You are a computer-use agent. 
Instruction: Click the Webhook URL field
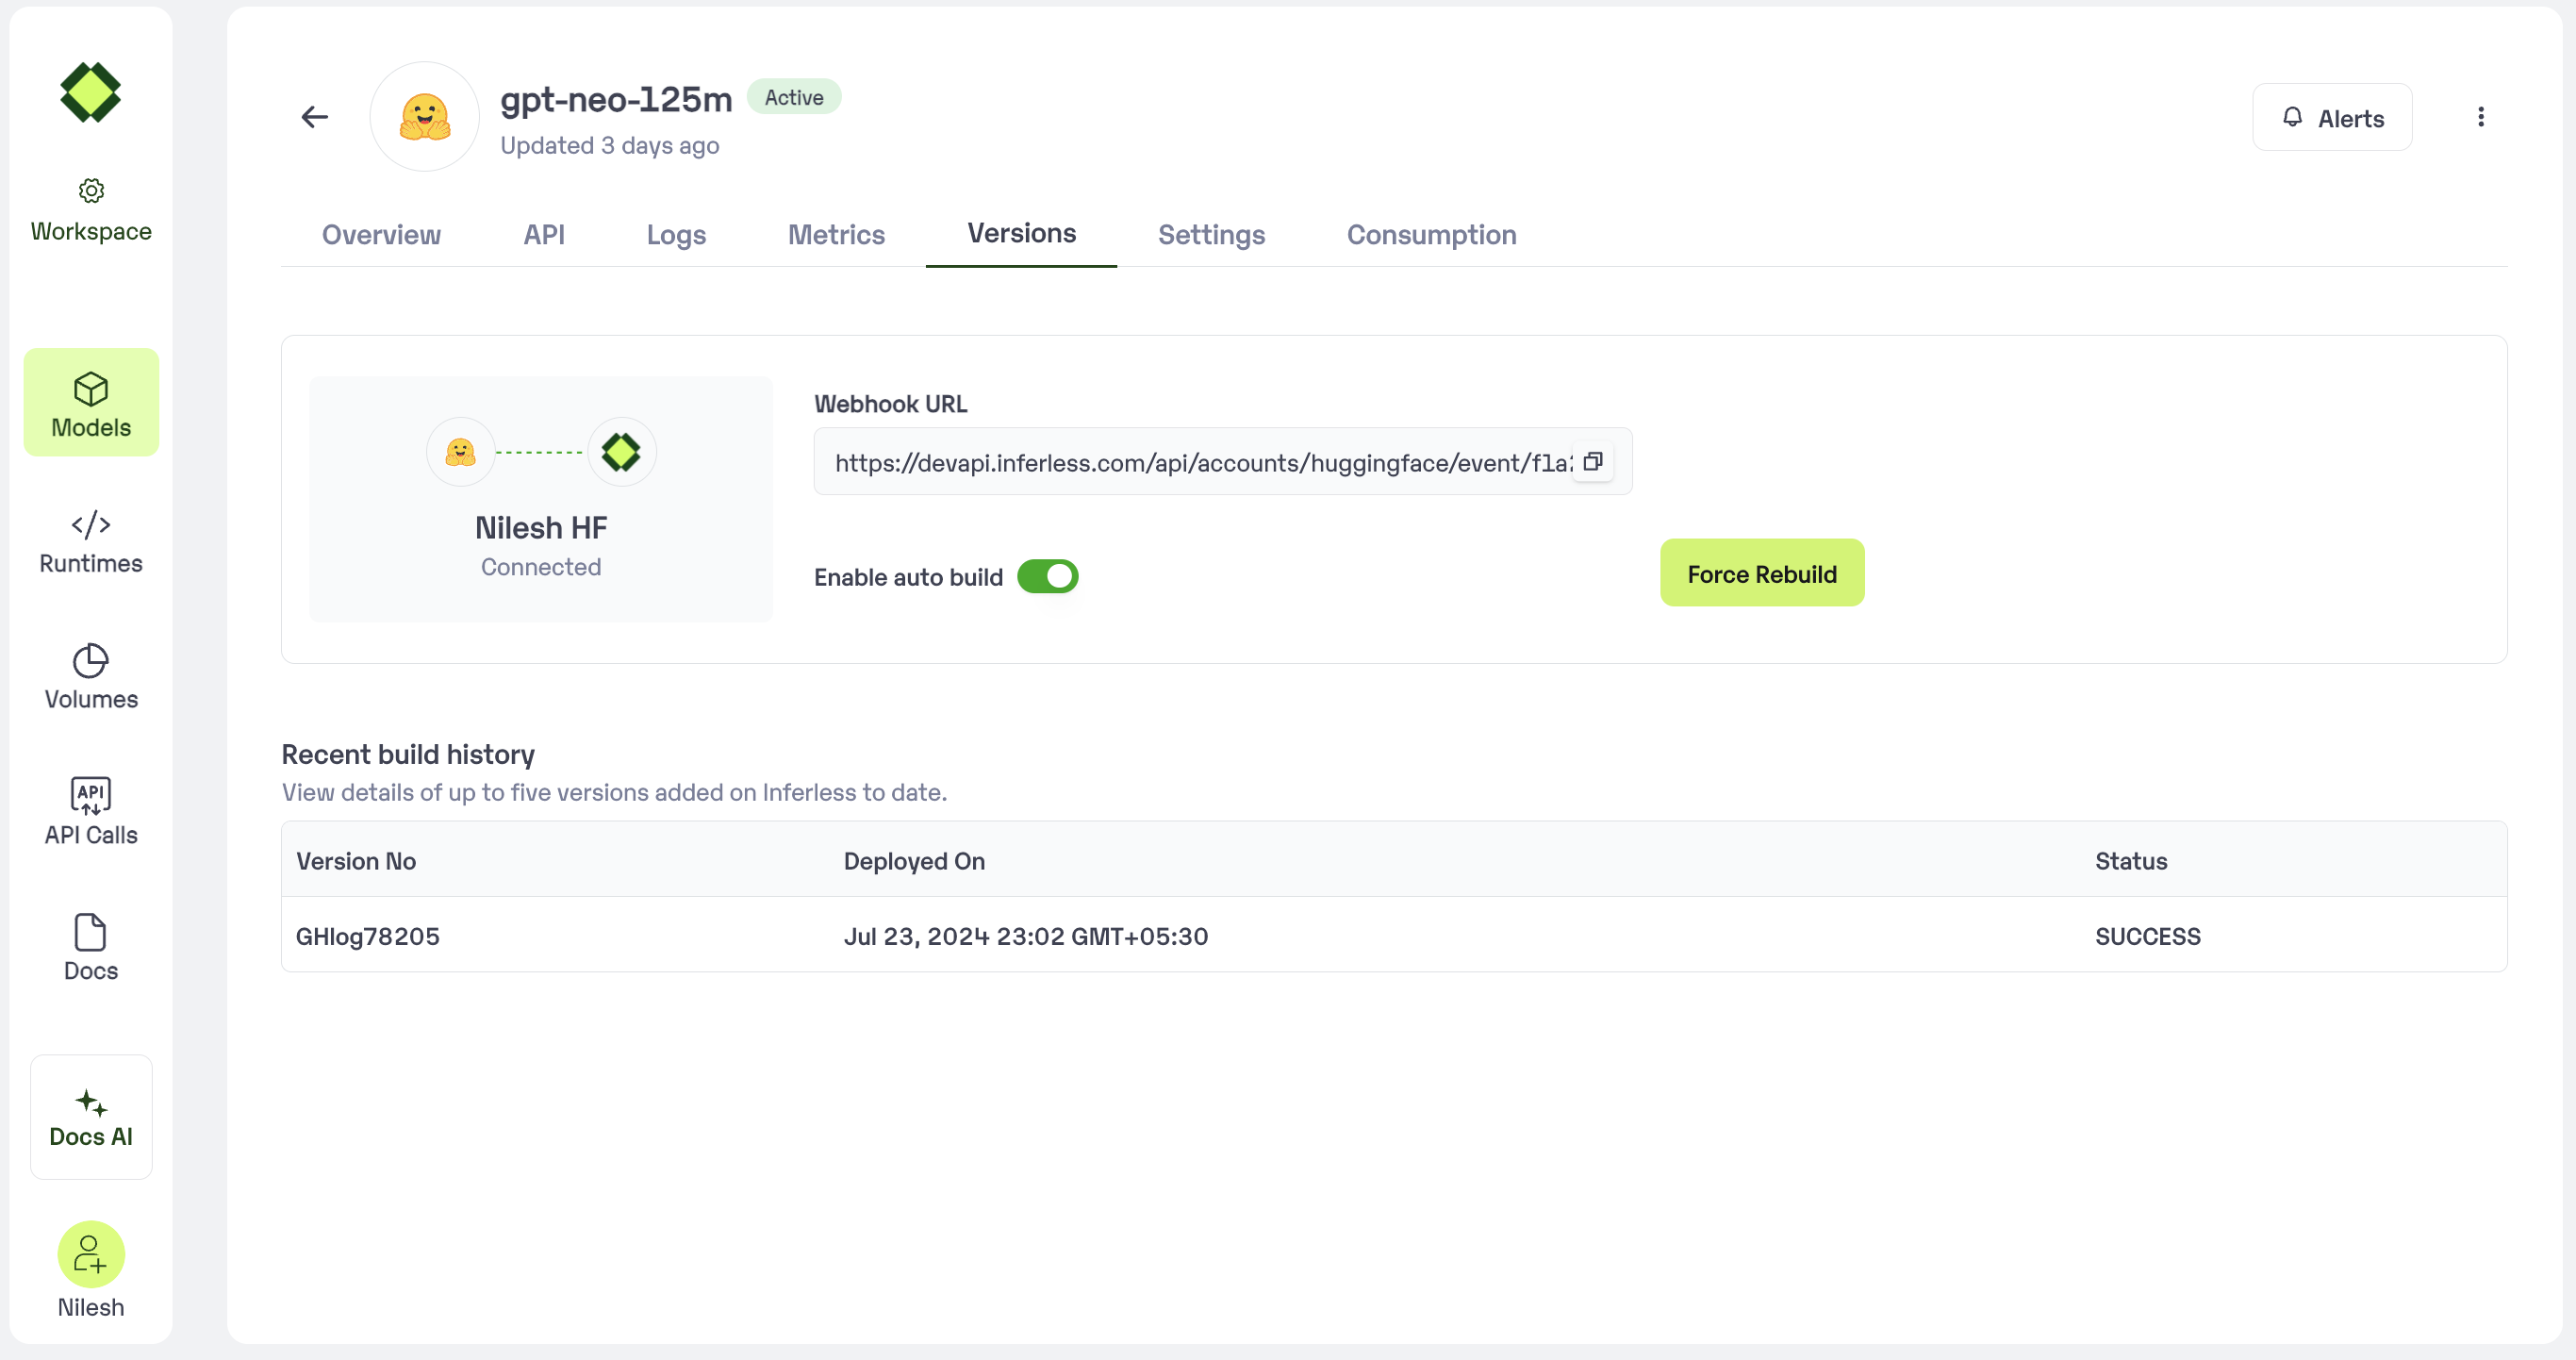point(1200,462)
